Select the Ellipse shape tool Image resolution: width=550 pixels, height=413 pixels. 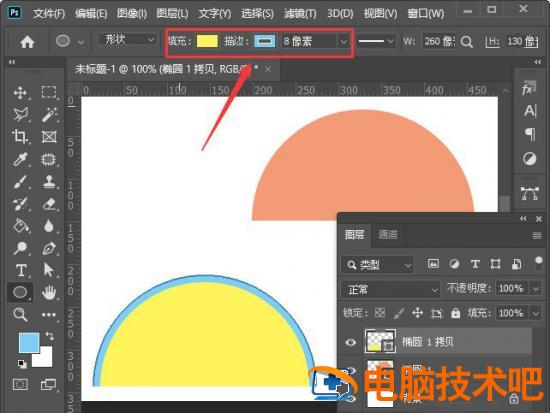(20, 292)
